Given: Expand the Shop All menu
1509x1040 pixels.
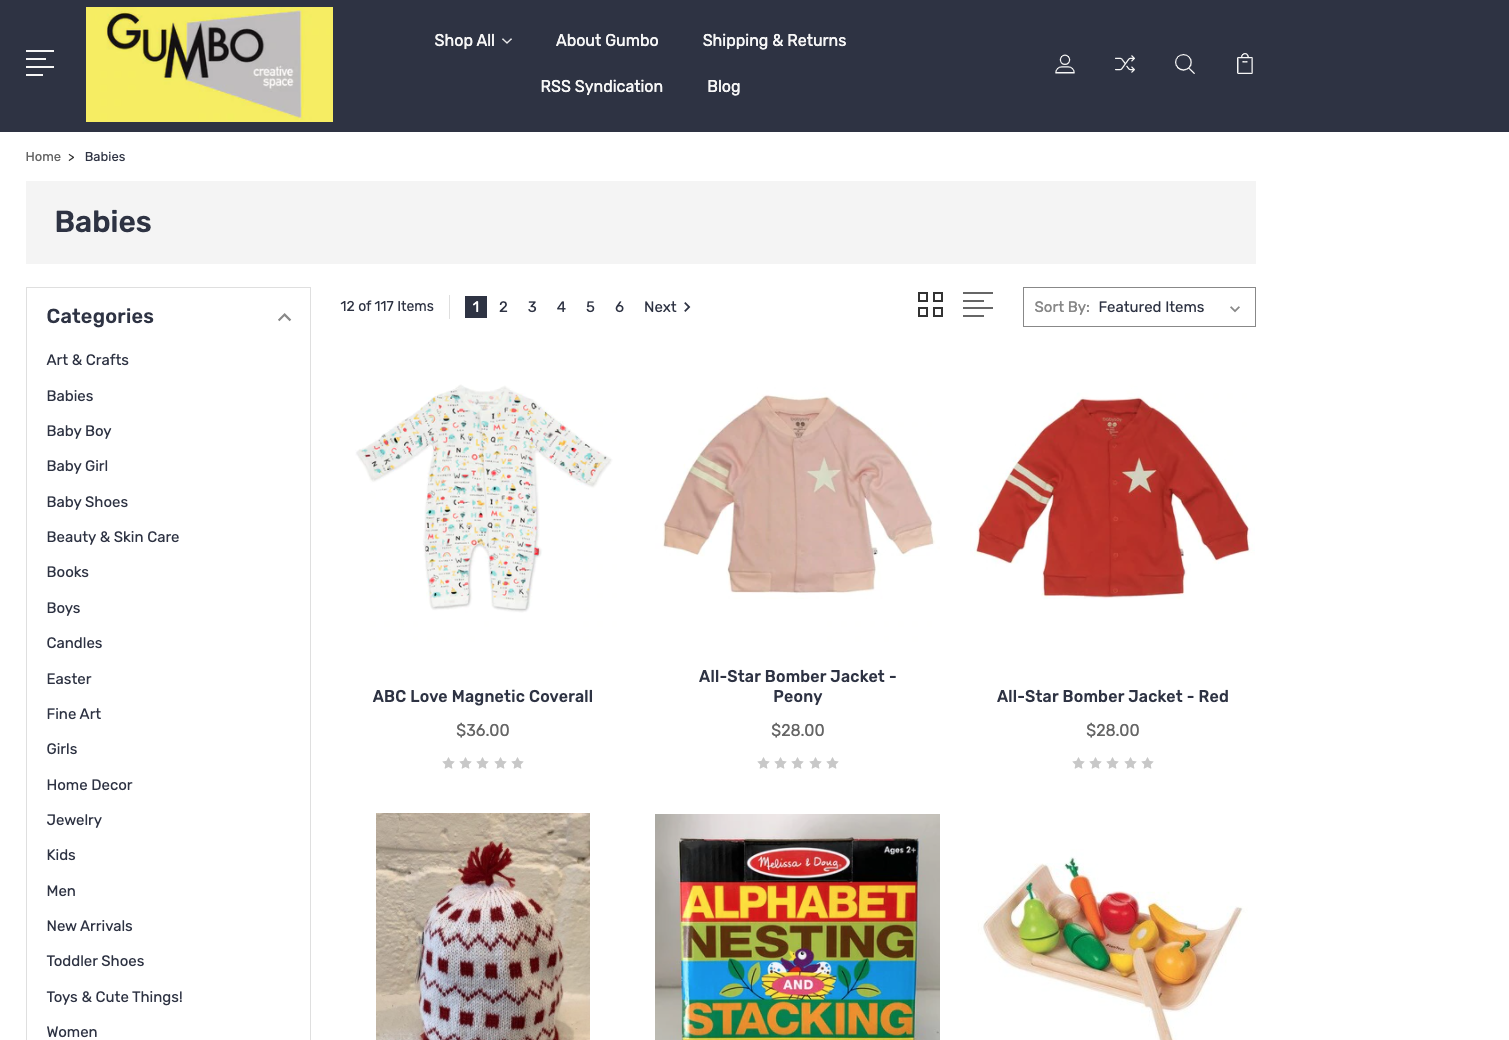Looking at the screenshot, I should coord(473,41).
